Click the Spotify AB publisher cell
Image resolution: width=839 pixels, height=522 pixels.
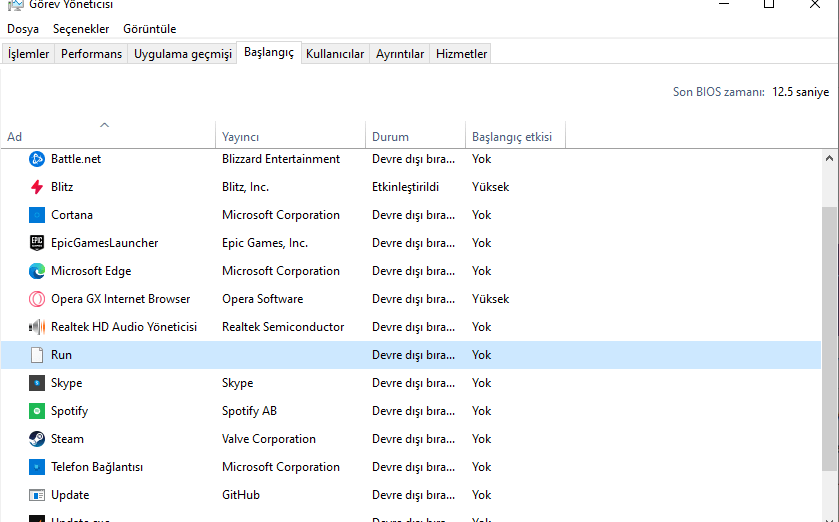(x=249, y=411)
